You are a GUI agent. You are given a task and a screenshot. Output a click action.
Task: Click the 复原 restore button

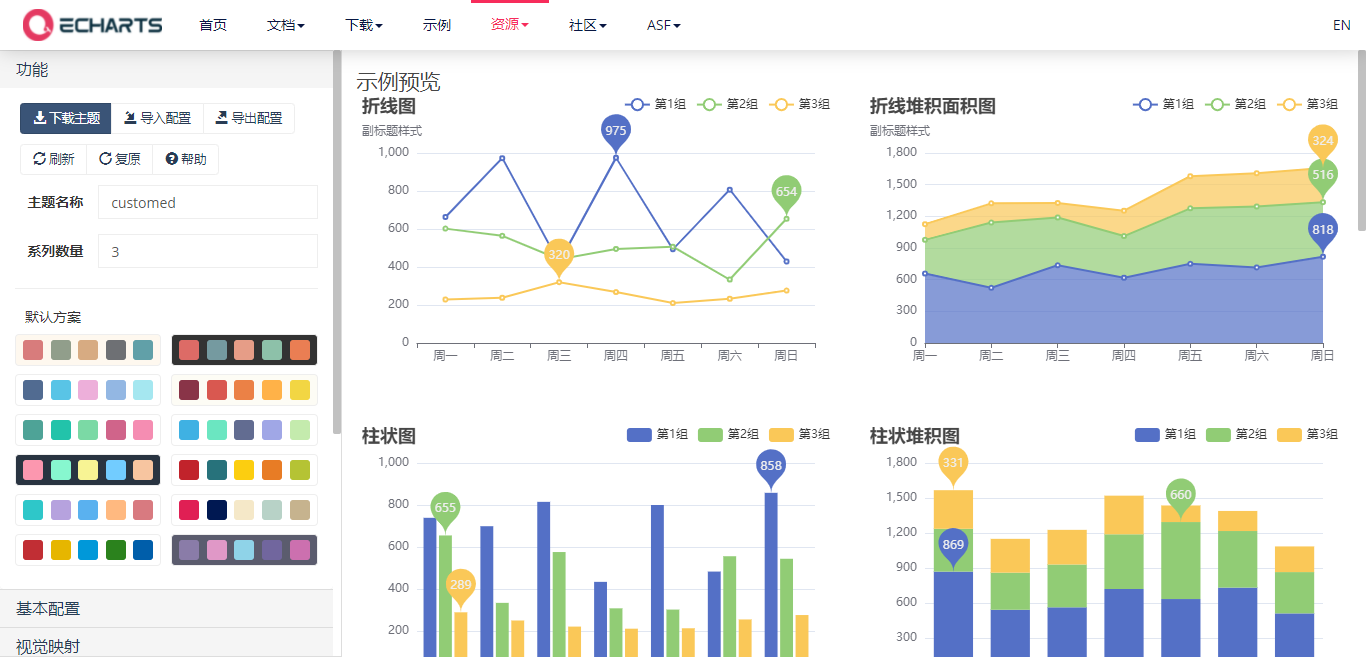click(x=119, y=159)
